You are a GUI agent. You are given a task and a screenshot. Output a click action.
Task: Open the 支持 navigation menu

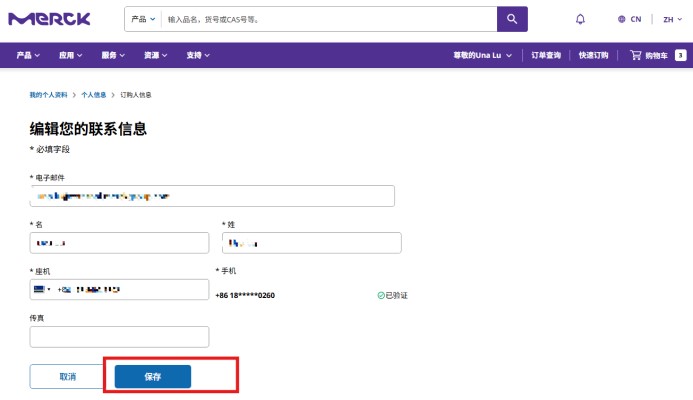click(197, 55)
